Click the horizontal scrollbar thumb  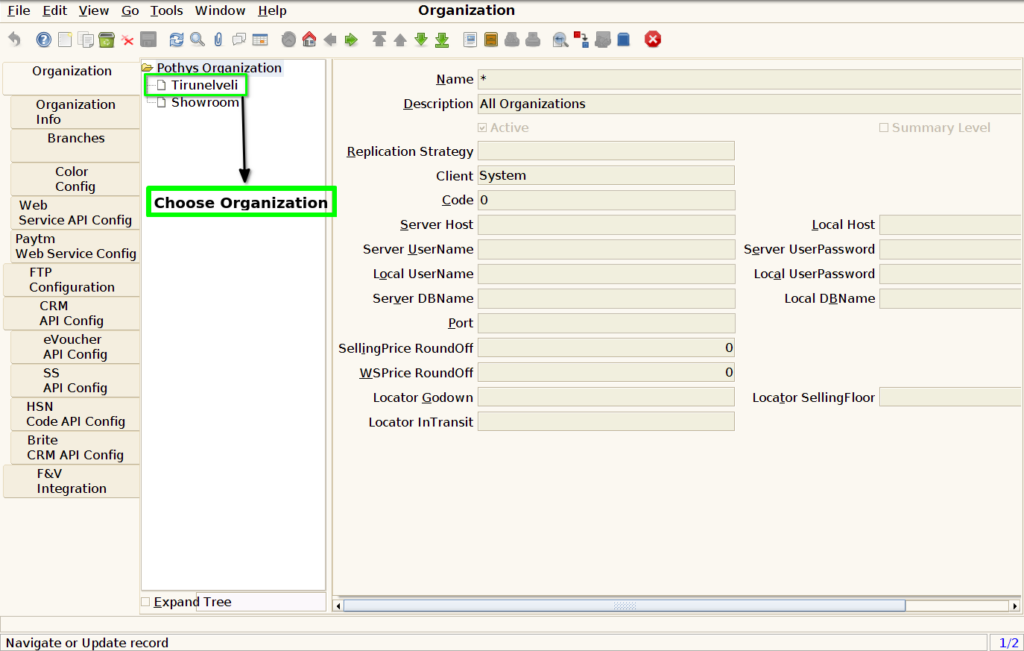(x=624, y=605)
